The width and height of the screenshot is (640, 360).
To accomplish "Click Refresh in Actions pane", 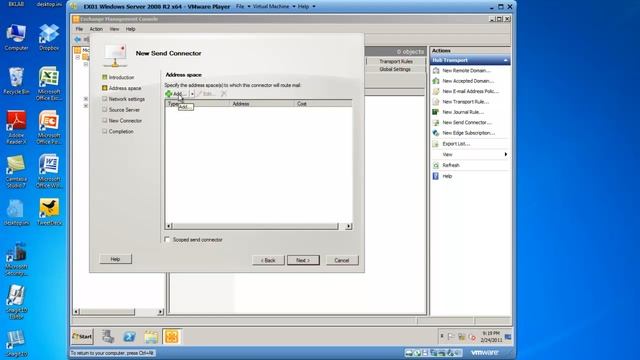I will tap(451, 165).
